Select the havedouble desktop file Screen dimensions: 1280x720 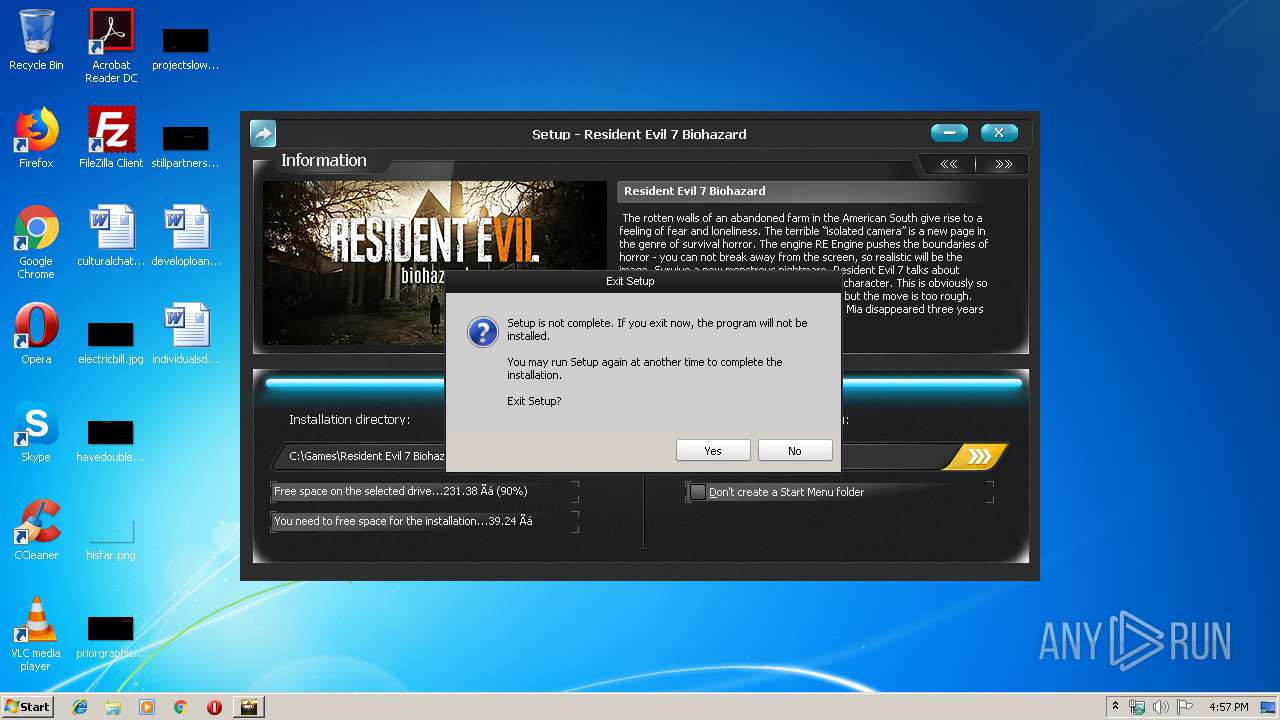111,440
